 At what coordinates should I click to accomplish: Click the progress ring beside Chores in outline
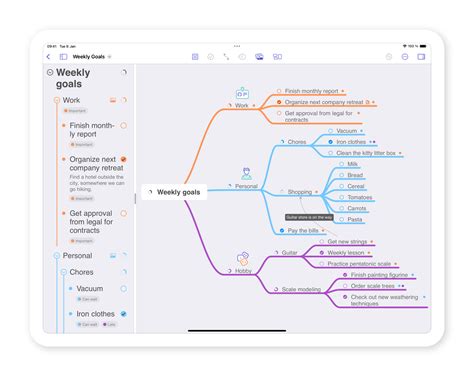point(124,272)
